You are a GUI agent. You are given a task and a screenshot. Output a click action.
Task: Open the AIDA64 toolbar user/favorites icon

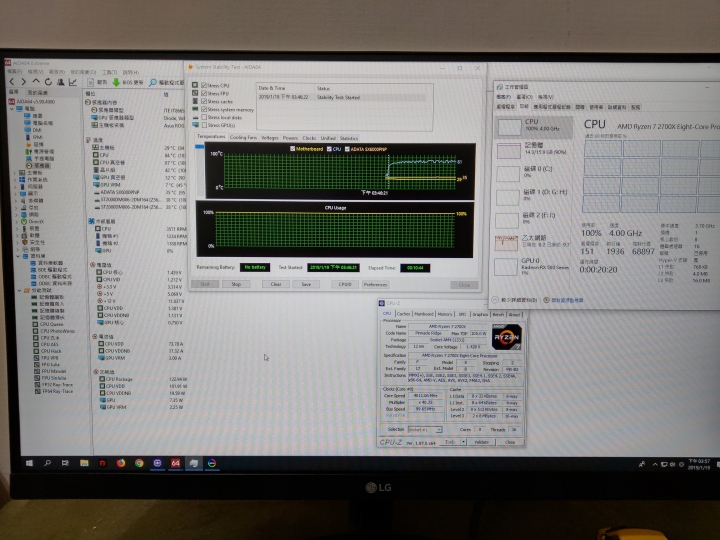click(x=60, y=82)
